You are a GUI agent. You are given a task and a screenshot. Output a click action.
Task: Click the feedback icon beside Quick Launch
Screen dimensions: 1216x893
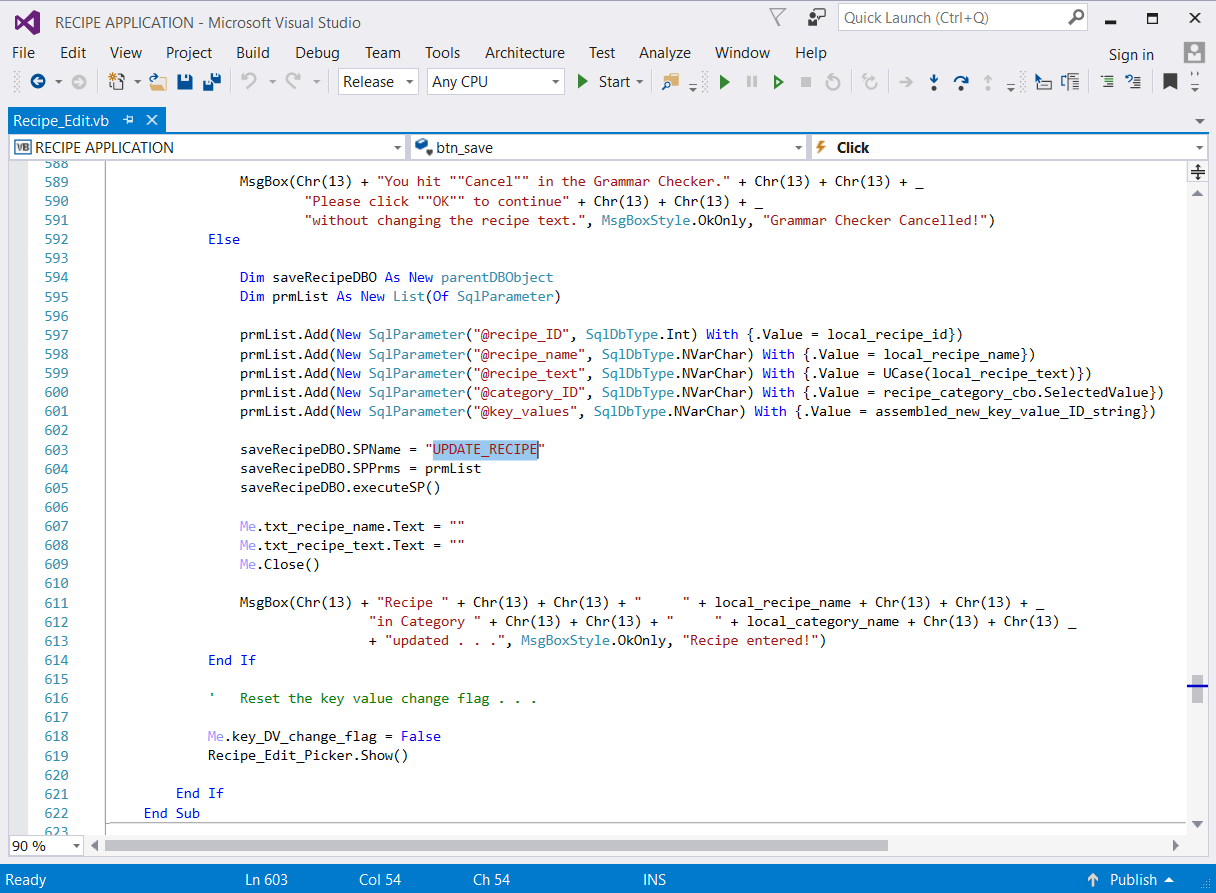[817, 17]
